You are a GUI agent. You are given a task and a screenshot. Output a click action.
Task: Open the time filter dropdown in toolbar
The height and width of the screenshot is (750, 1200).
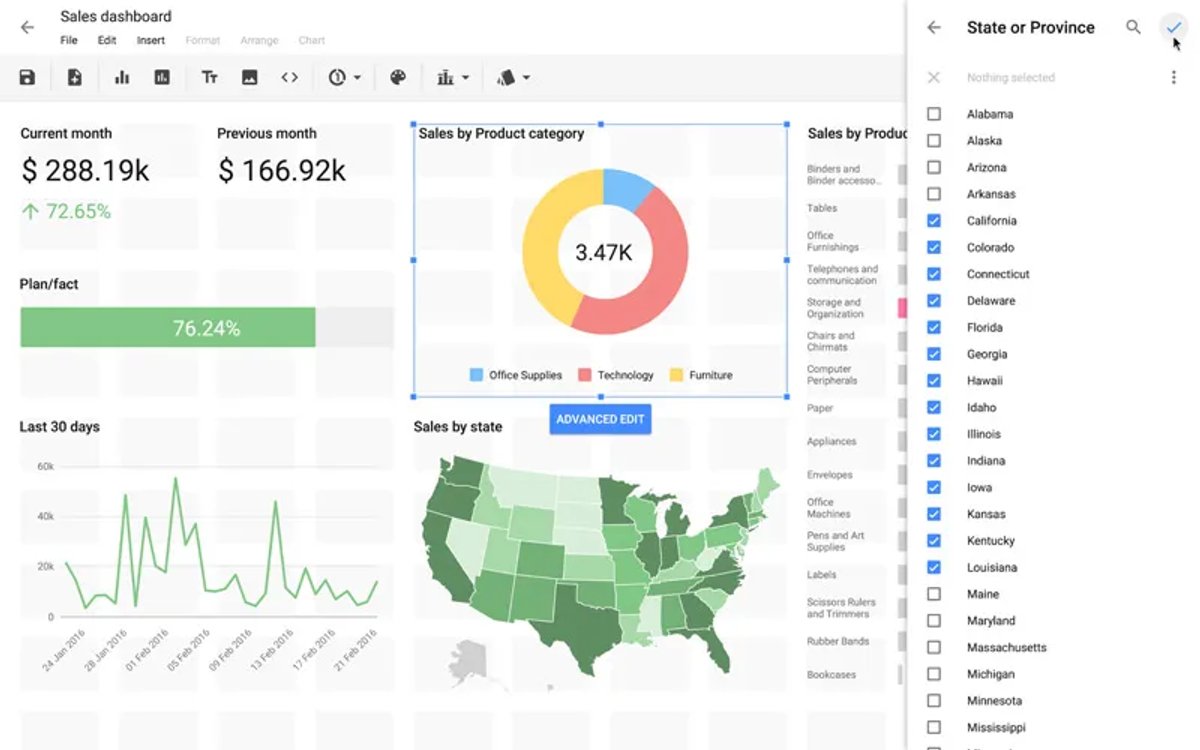coord(344,77)
